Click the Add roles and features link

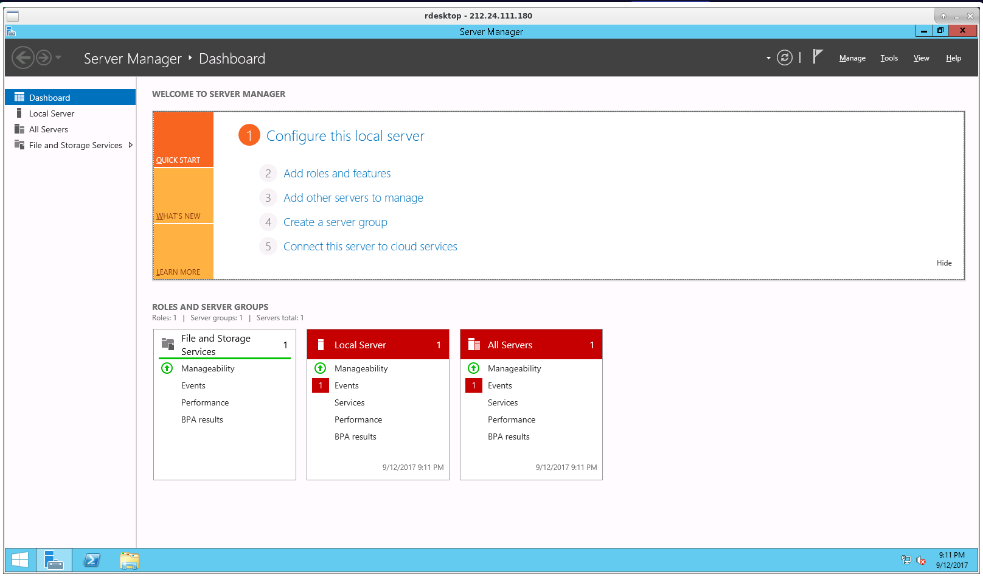click(x=337, y=173)
